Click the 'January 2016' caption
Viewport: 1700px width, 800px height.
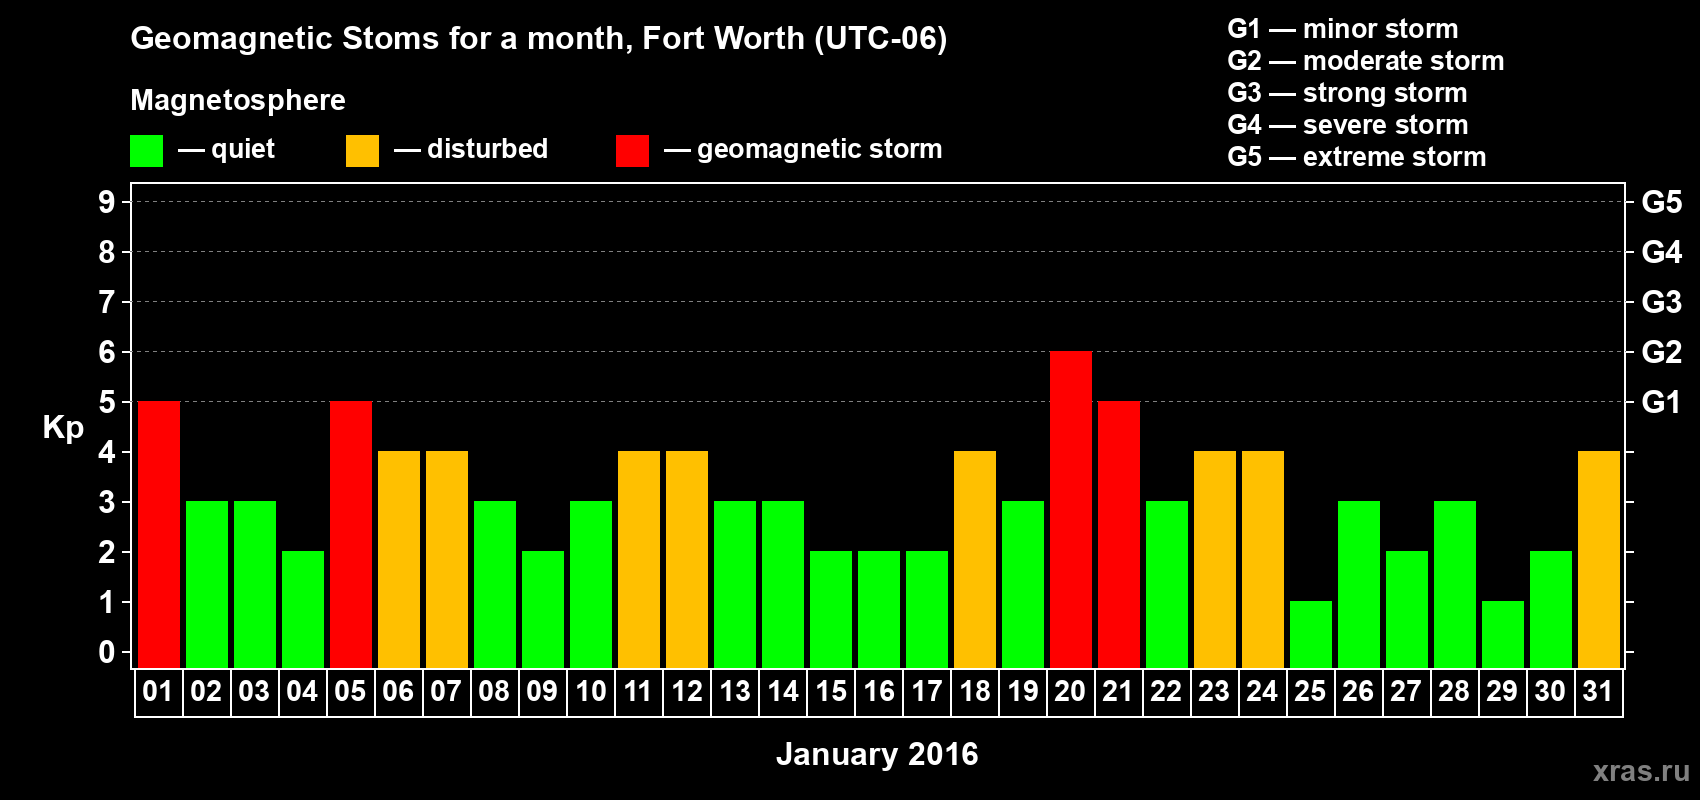pyautogui.click(x=877, y=754)
